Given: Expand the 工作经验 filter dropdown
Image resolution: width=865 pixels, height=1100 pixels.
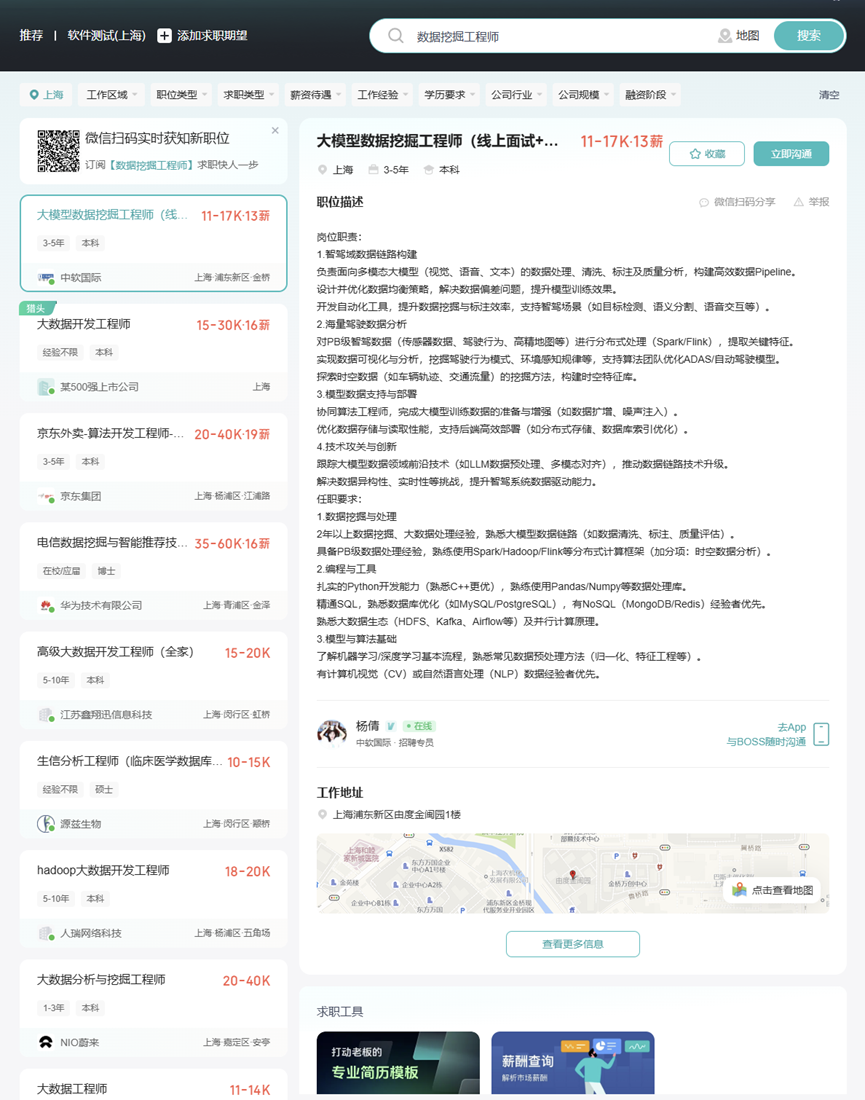Looking at the screenshot, I should click(x=382, y=95).
